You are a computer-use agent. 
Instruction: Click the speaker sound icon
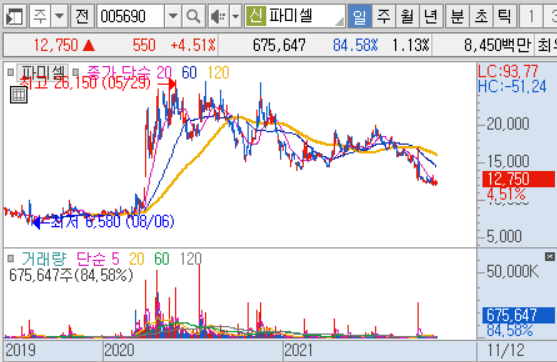(x=218, y=16)
